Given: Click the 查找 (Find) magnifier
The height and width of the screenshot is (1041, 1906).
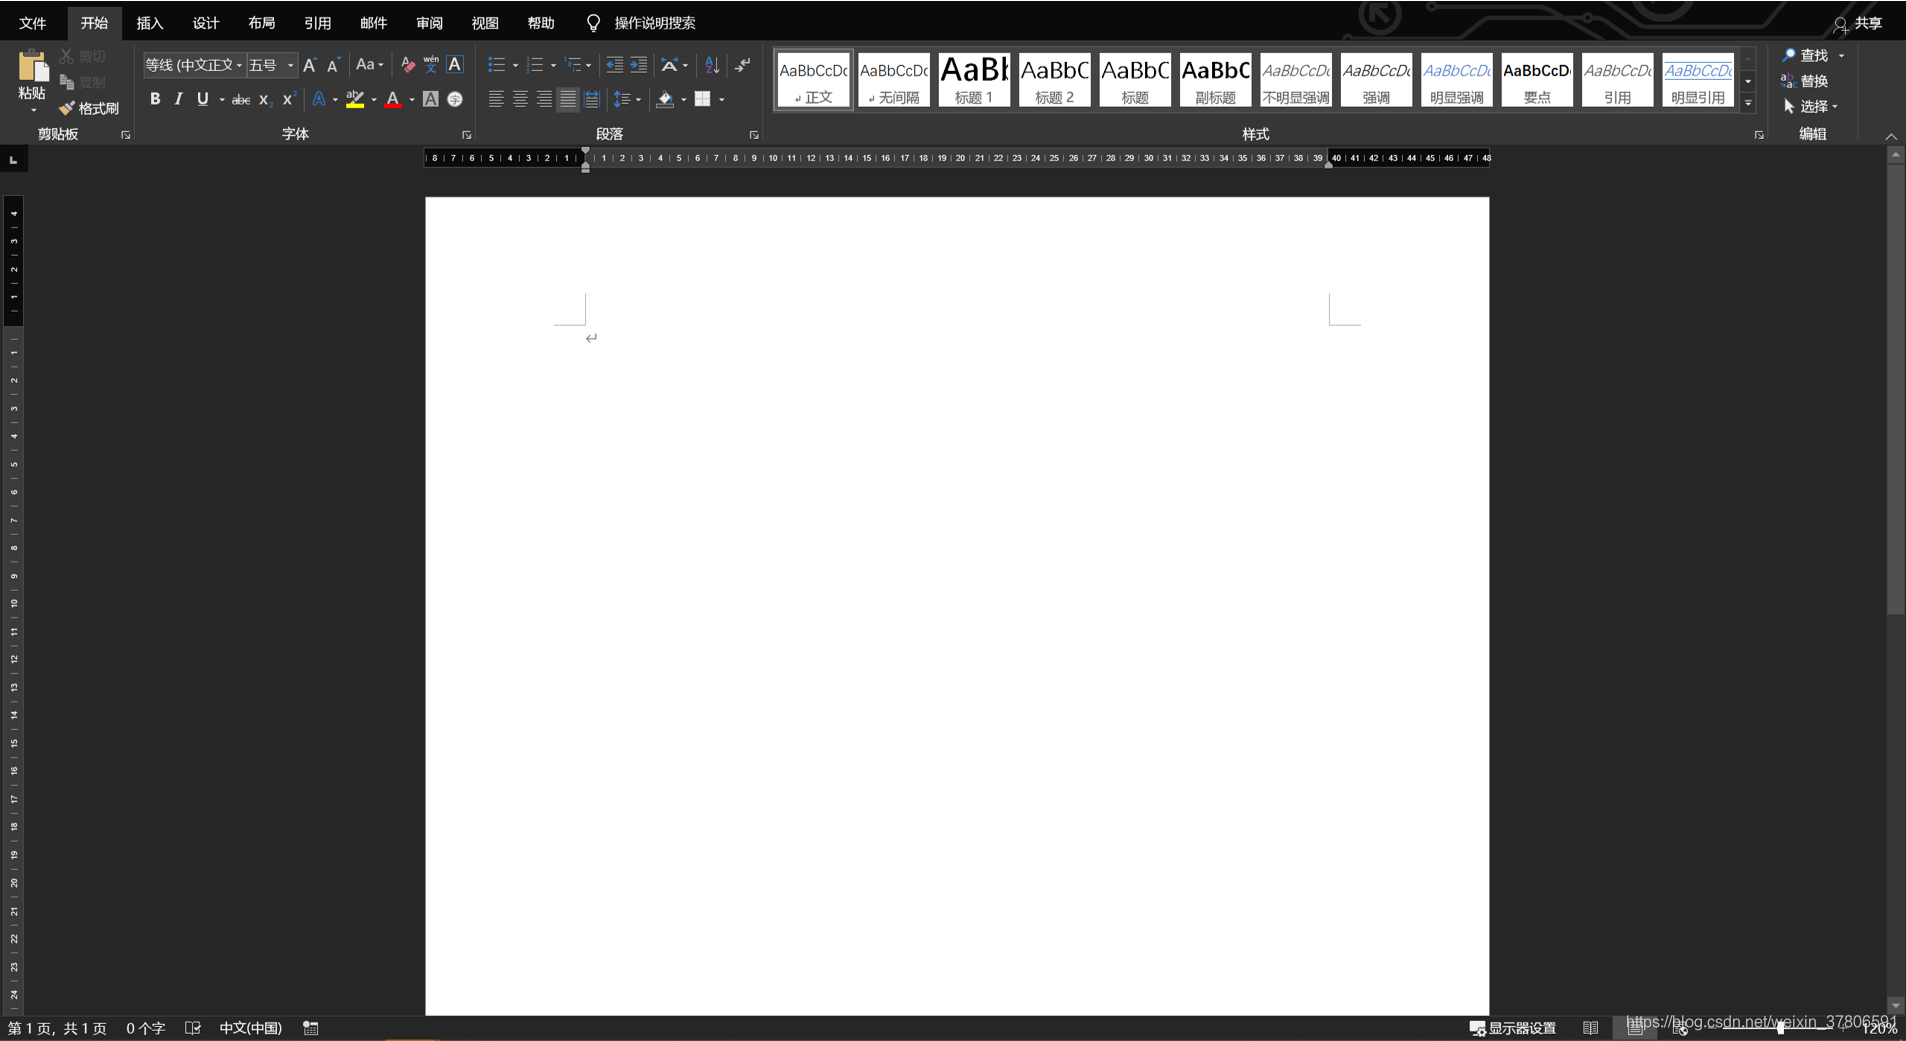Looking at the screenshot, I should [x=1804, y=55].
